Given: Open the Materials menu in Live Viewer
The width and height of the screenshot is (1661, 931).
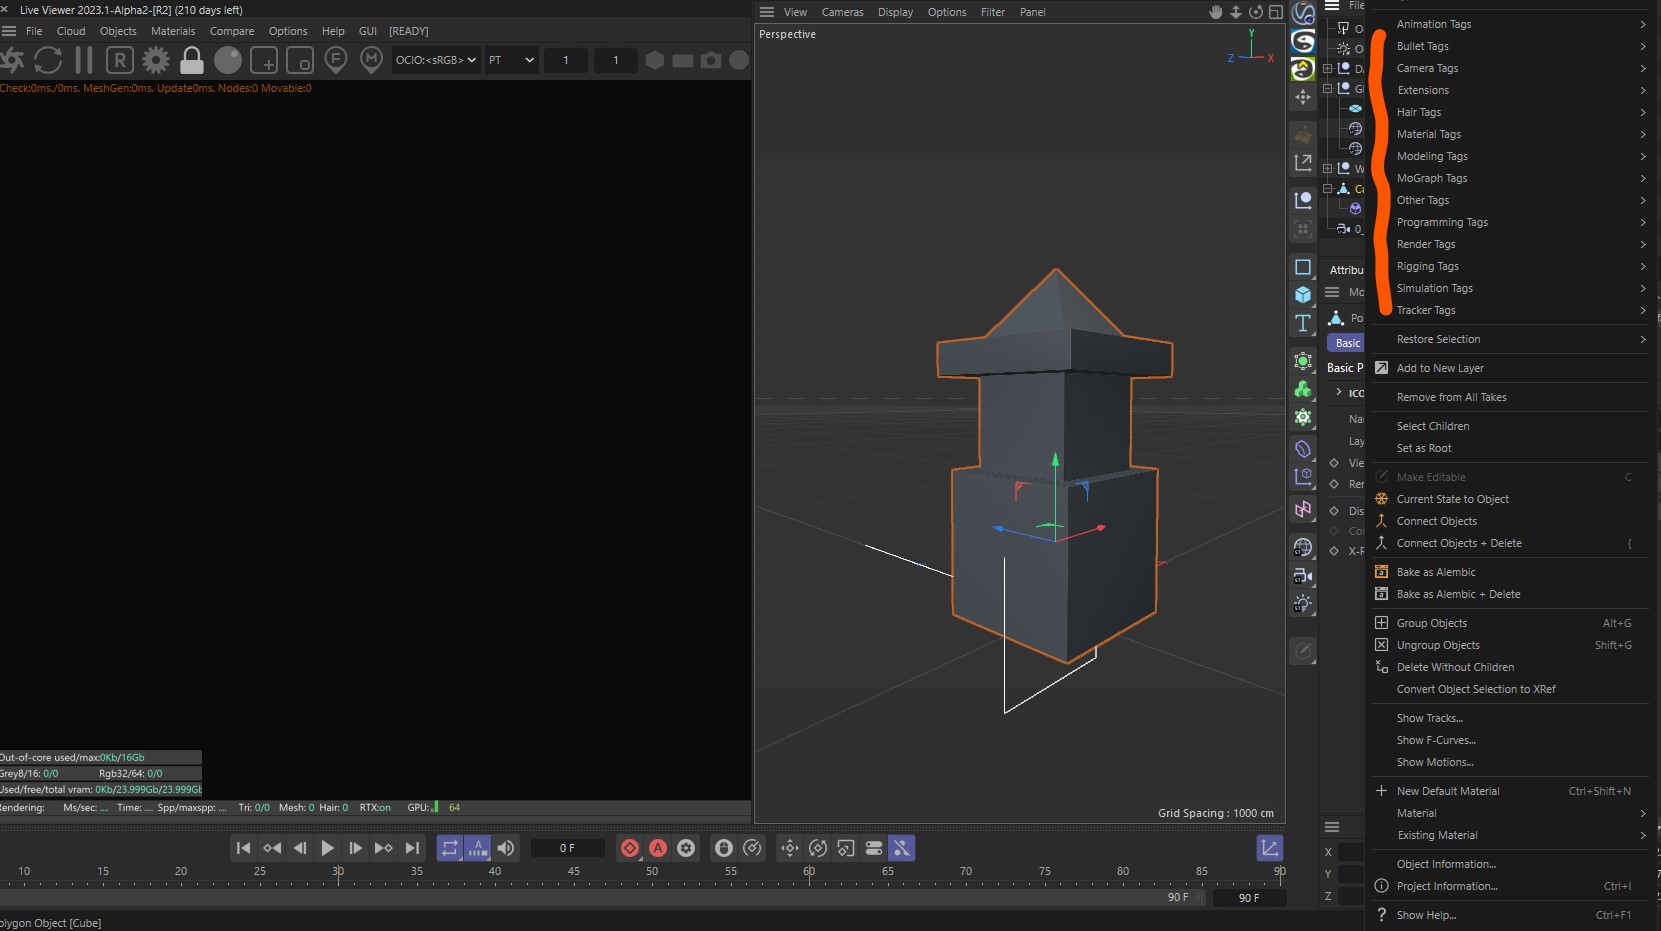Looking at the screenshot, I should (x=173, y=31).
